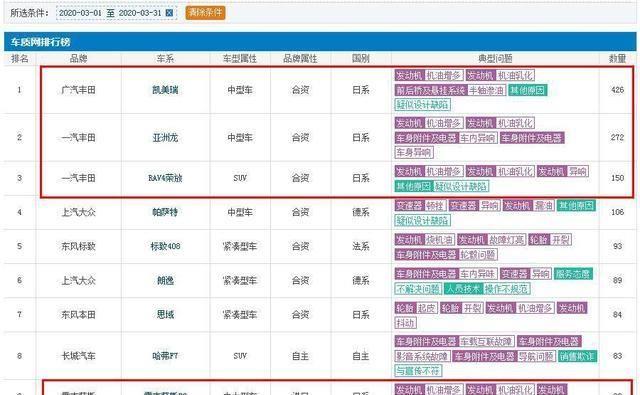Click the 操作不规范 tag in the 朗逸 row

coord(507,289)
